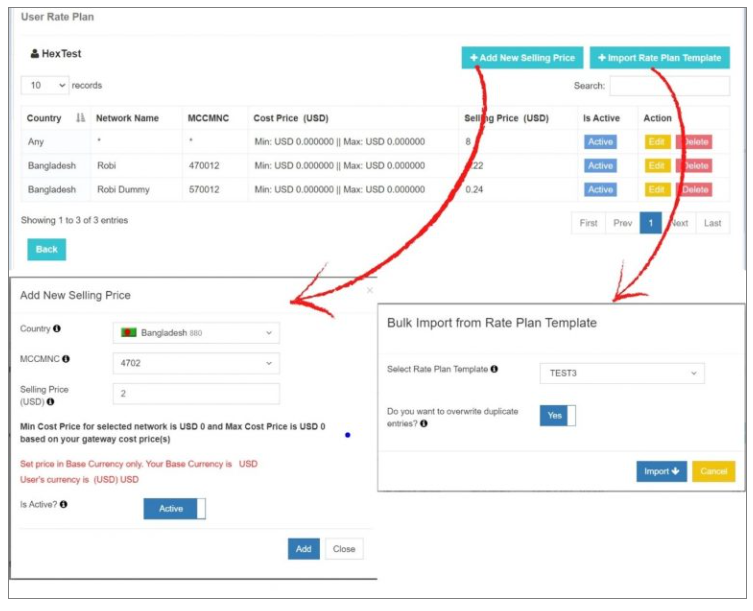Click the Is Active? info icon
Screen dimensions: 753x611
[63, 504]
